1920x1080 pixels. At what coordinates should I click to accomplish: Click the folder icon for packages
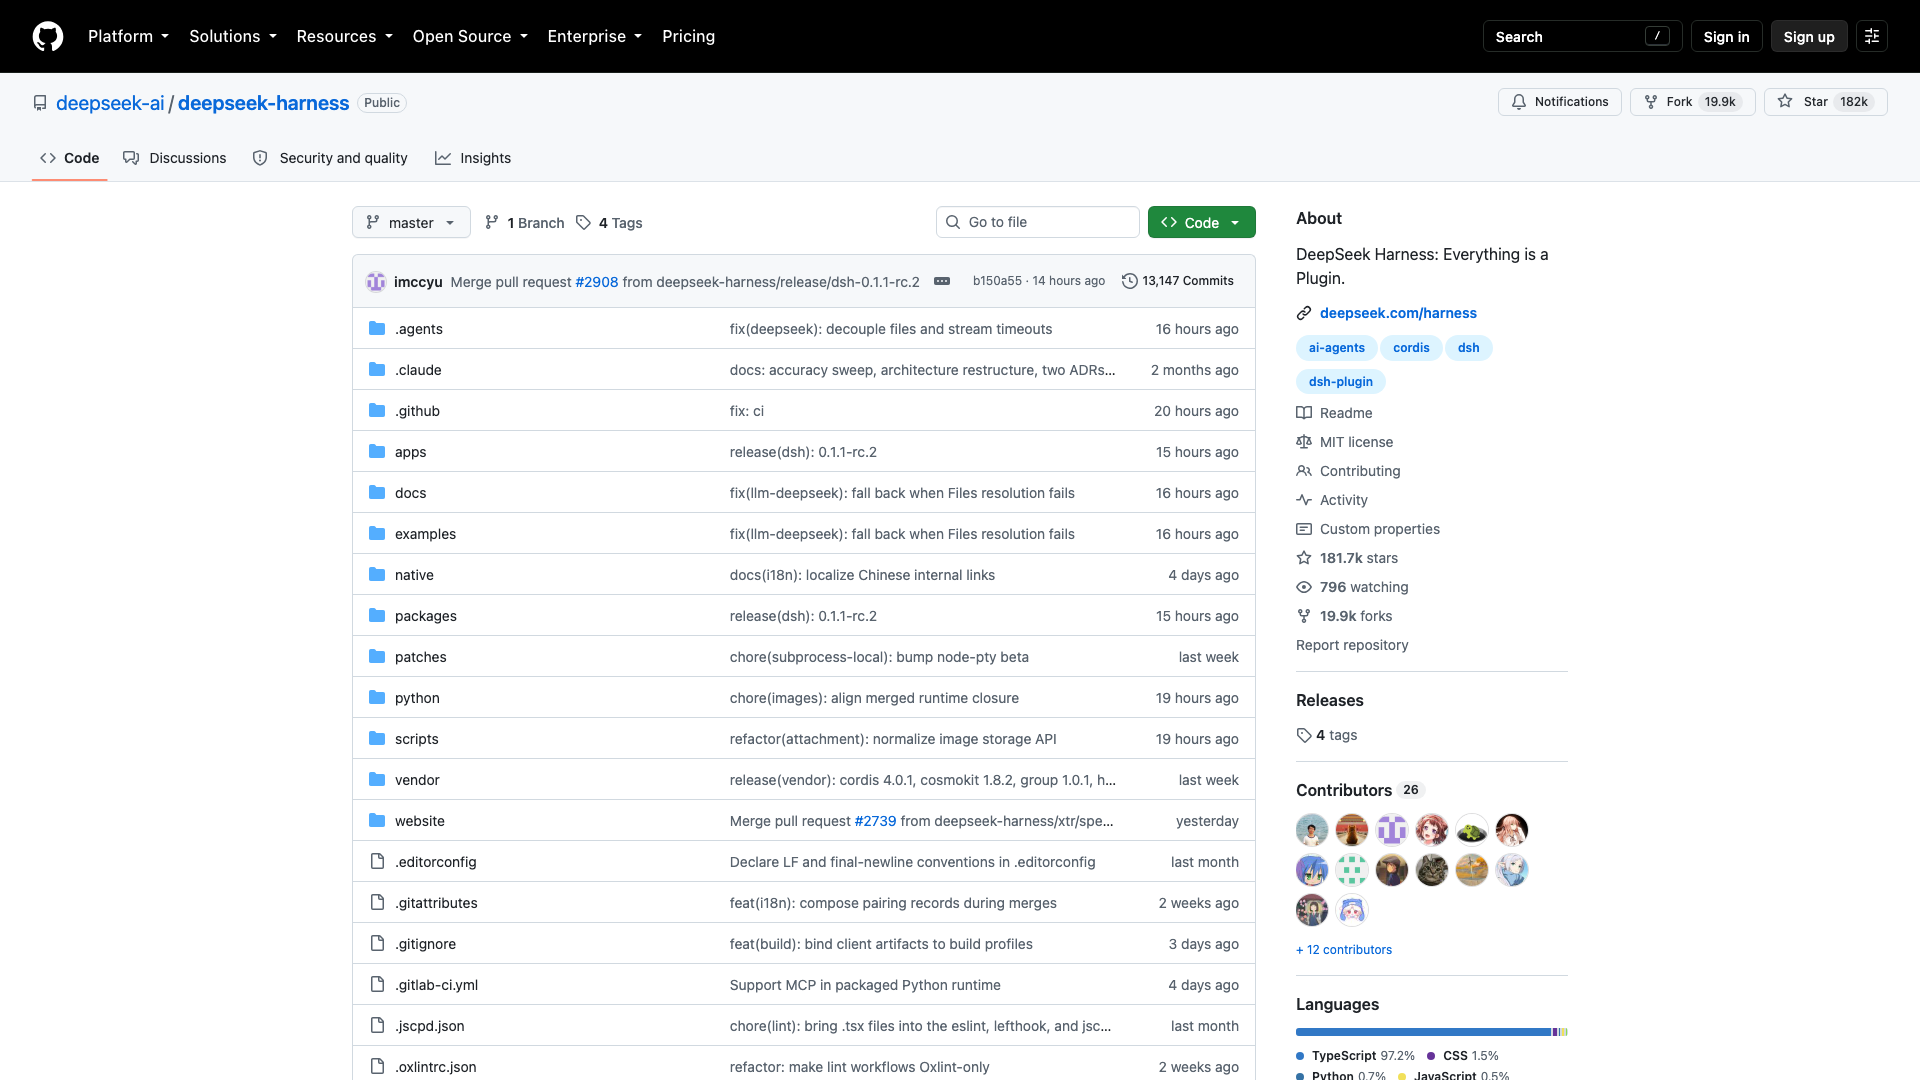coord(377,615)
